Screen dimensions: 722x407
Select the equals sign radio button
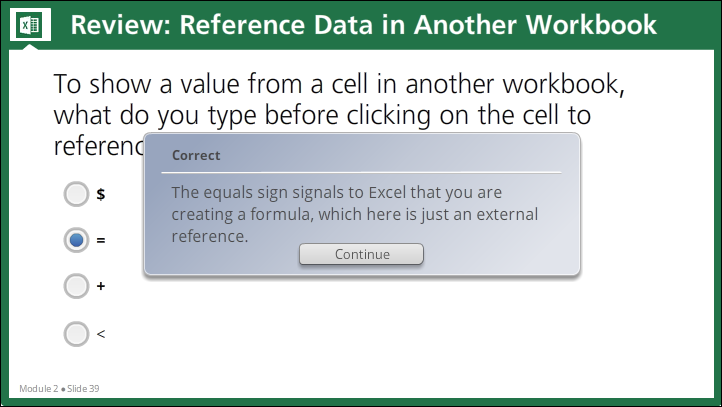(76, 240)
